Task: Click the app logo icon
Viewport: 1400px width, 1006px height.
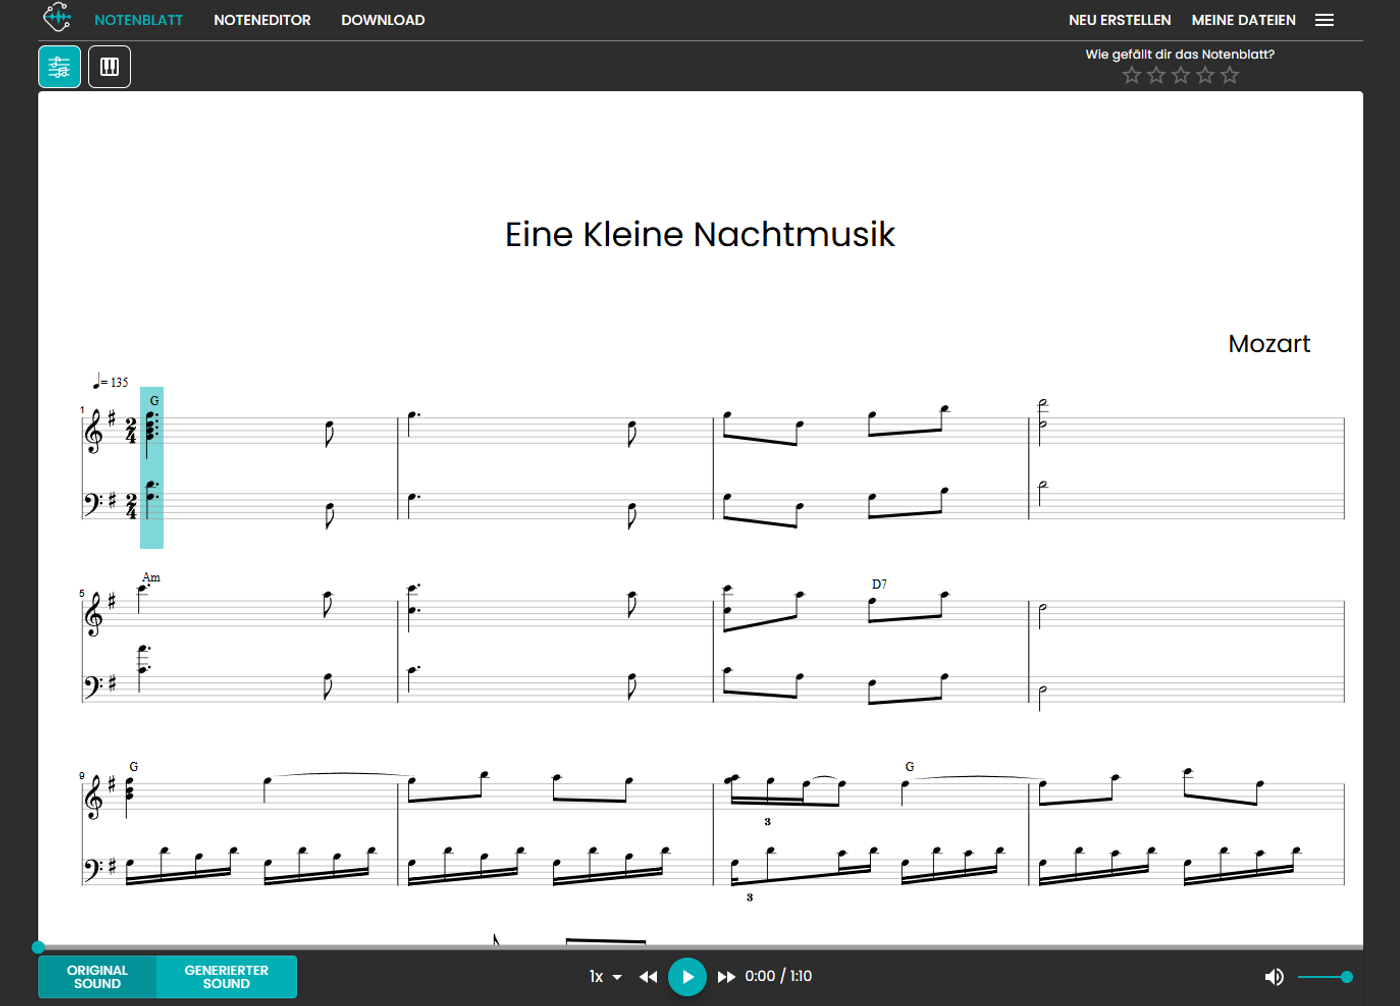Action: coord(57,17)
